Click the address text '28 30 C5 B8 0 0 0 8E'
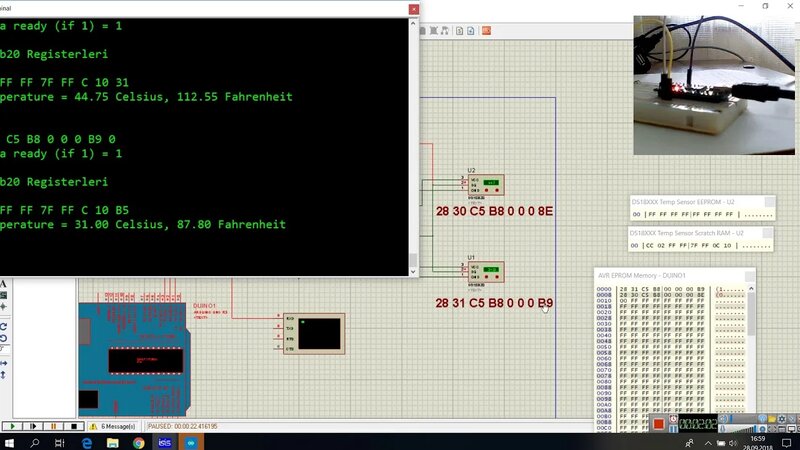This screenshot has width=800, height=450. coord(494,211)
